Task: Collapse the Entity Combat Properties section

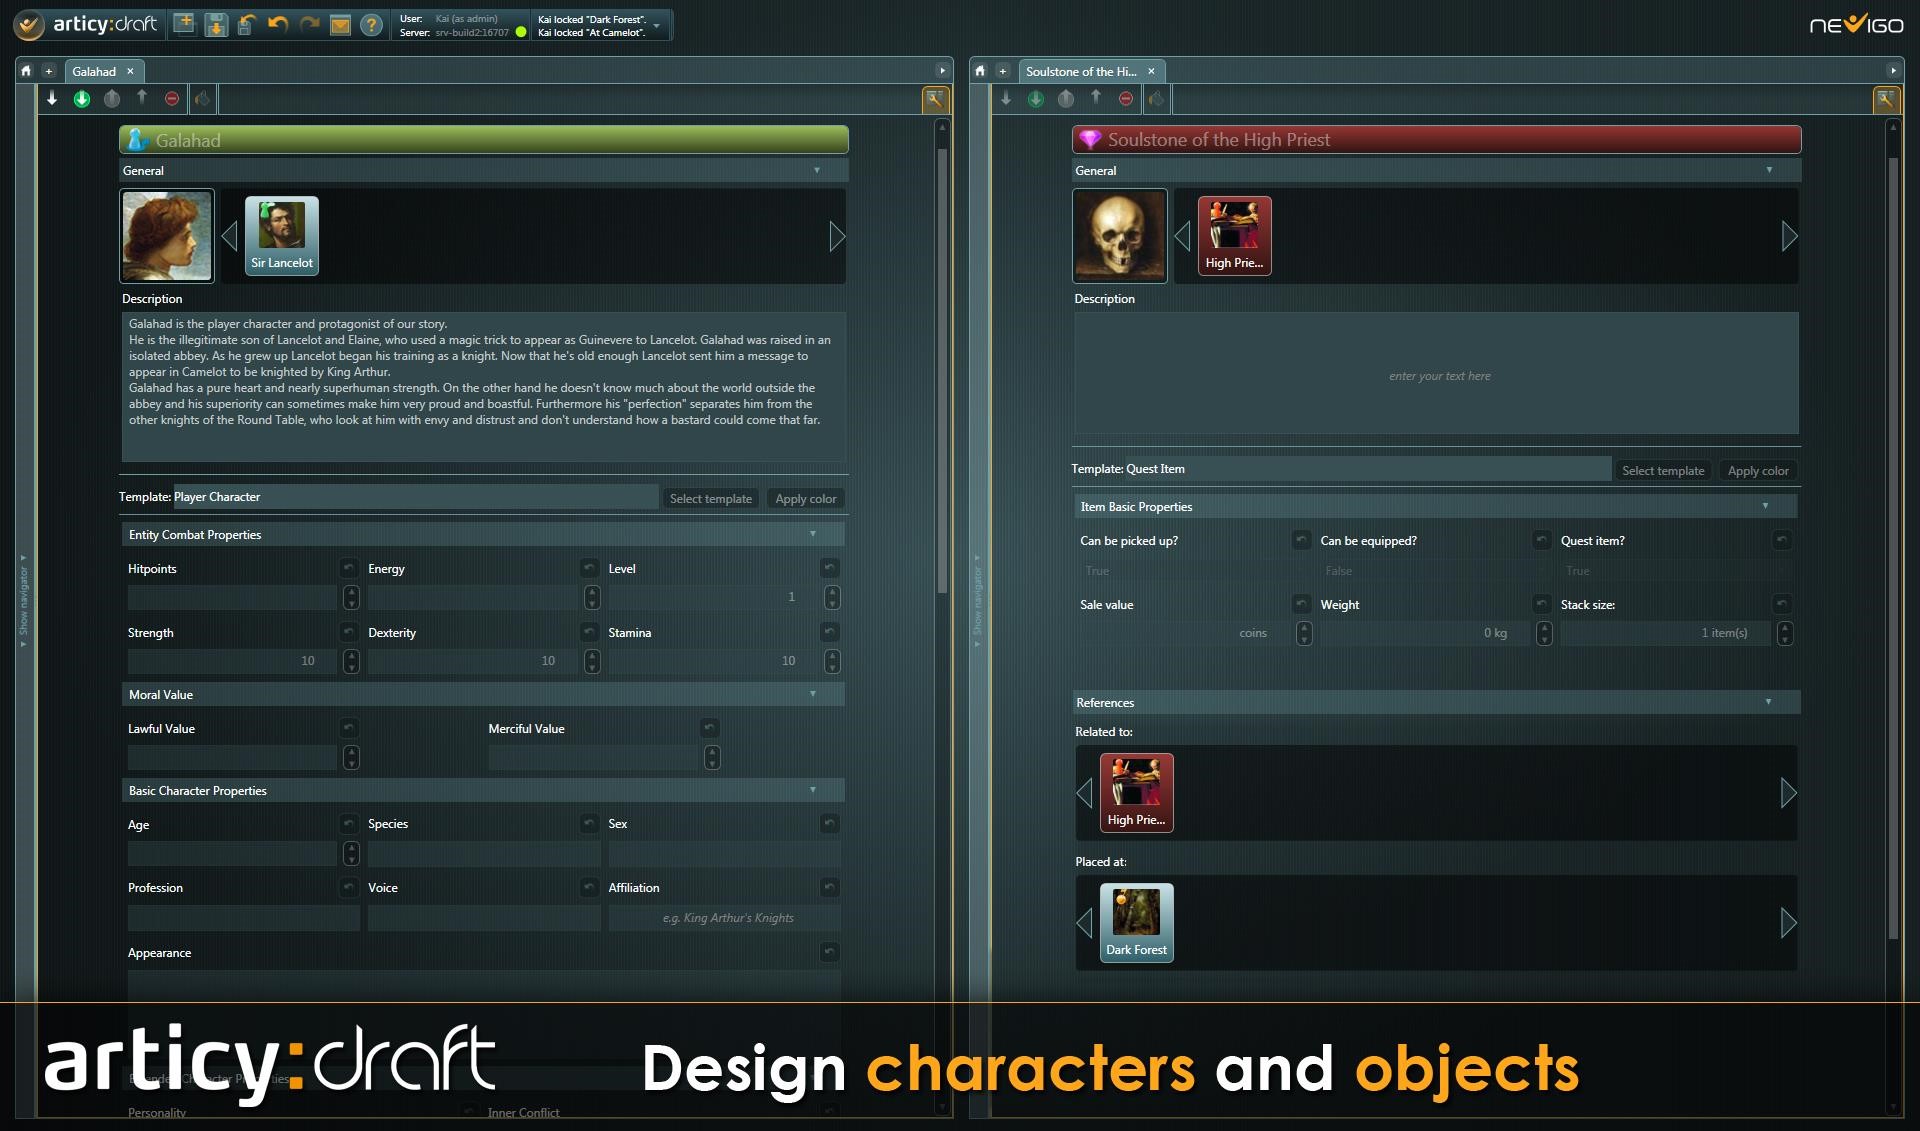Action: (813, 534)
